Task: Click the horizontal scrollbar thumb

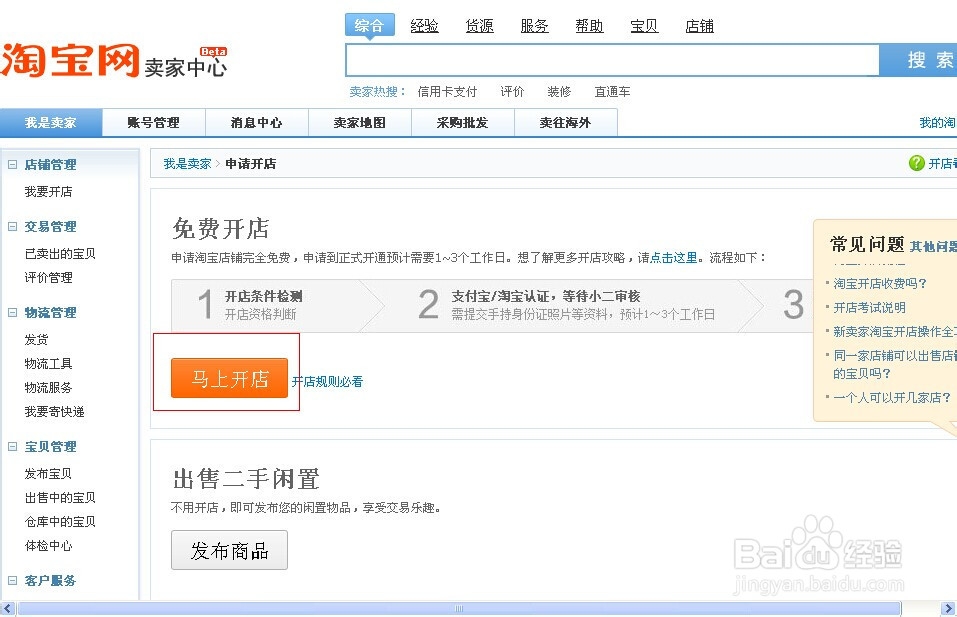Action: 459,608
